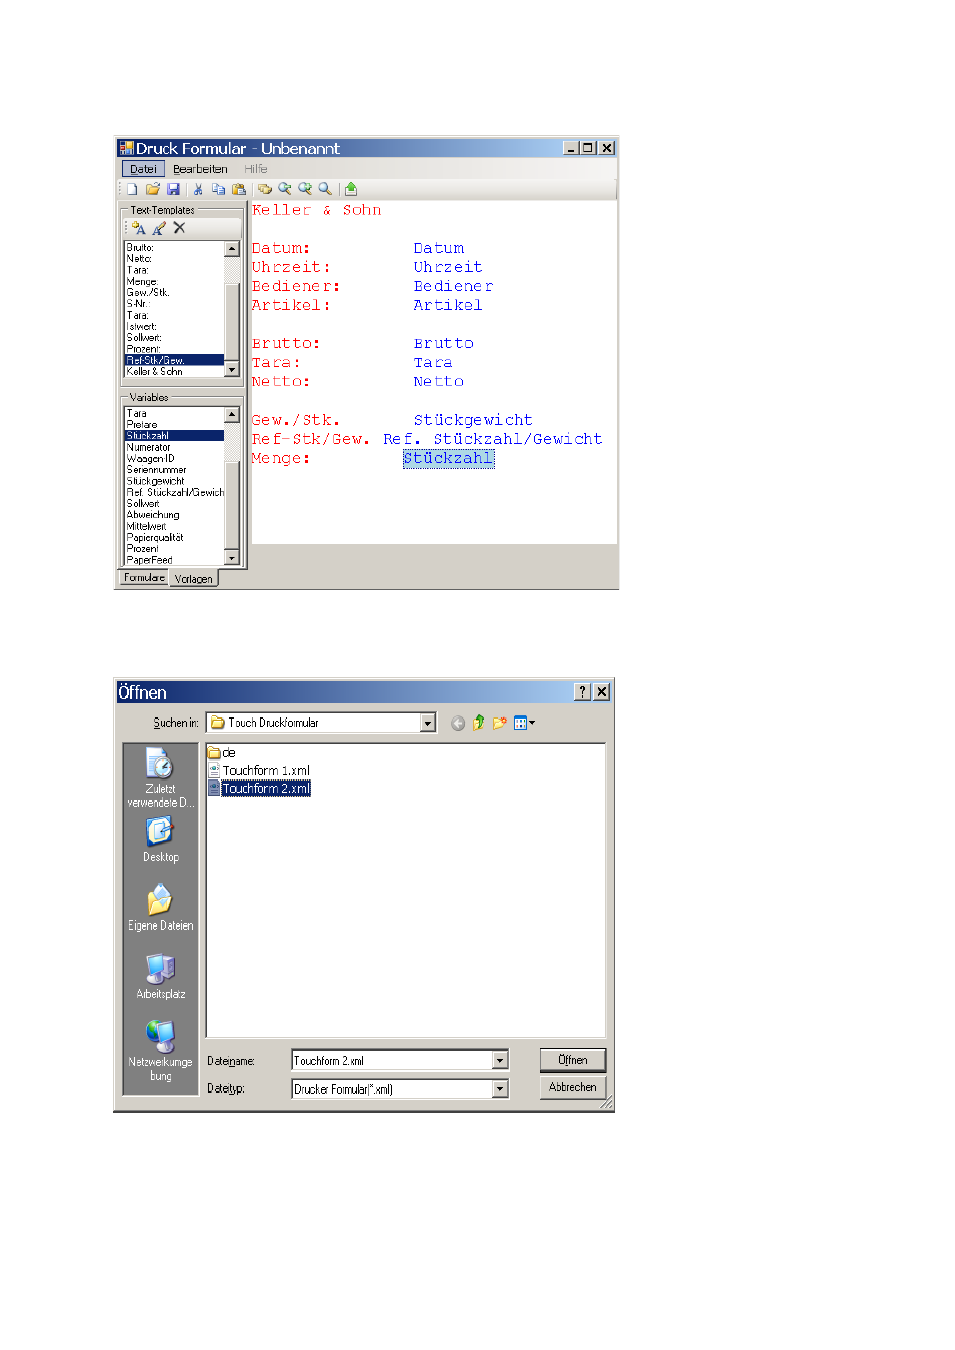955x1350 pixels.
Task: Open the Bearbeiten menu
Action: [x=200, y=169]
